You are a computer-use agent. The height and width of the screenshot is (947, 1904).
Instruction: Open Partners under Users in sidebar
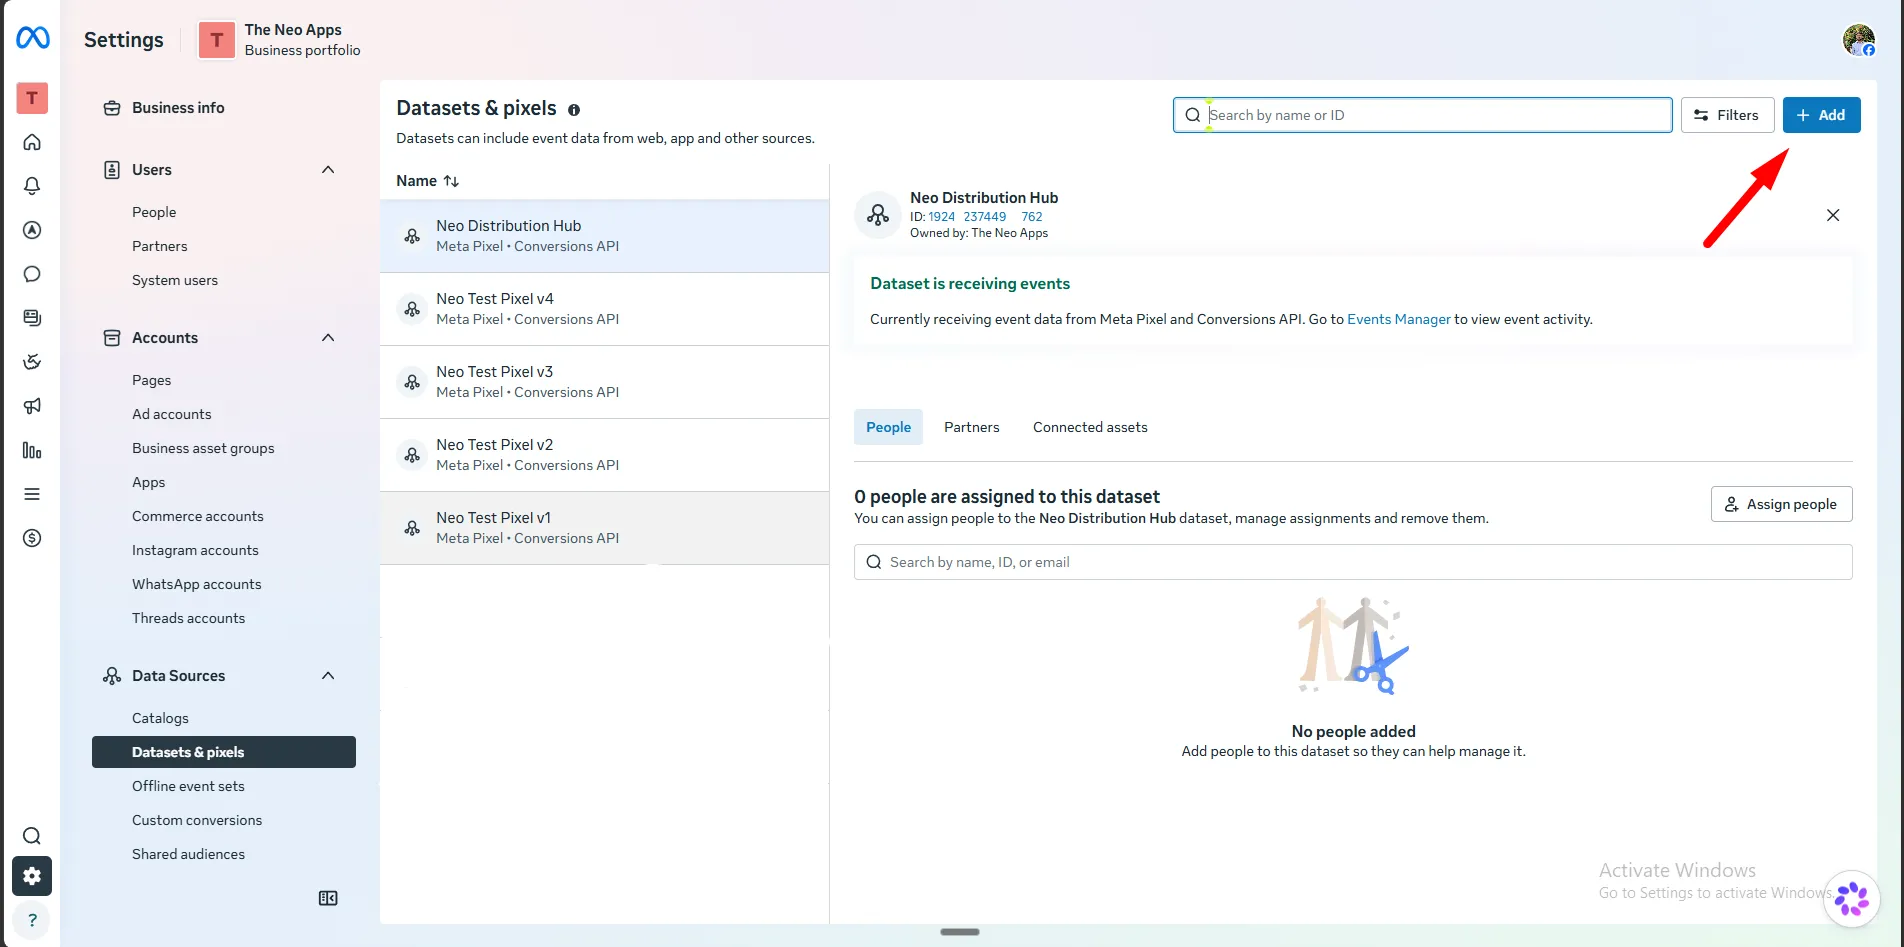[x=160, y=246]
